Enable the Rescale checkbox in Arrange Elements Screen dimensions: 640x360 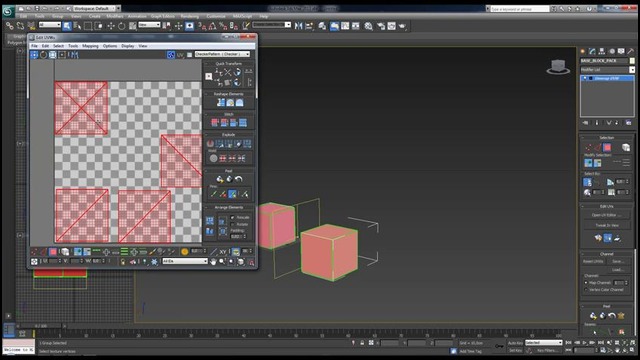coord(233,217)
